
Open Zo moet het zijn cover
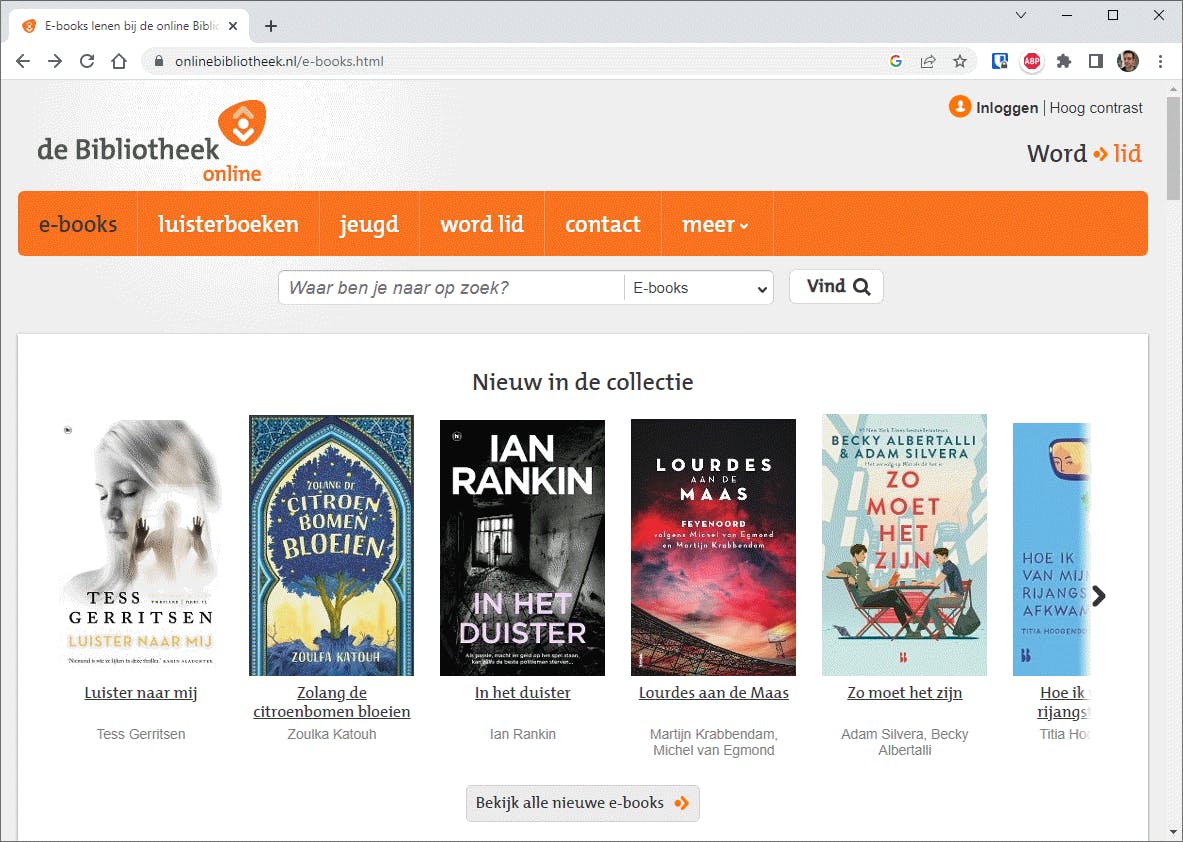[x=904, y=545]
